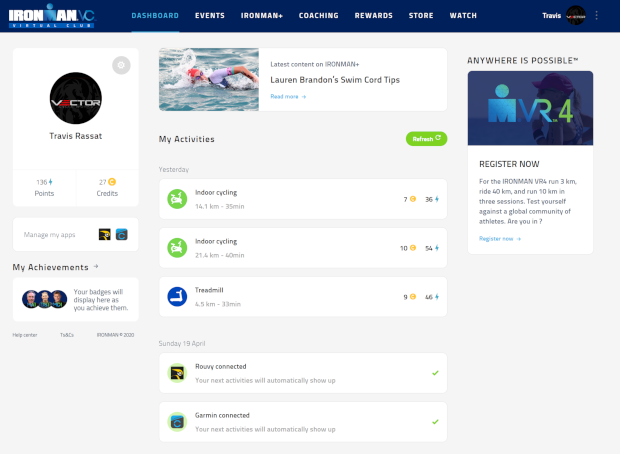Open Travis user avatar menu

point(575,16)
